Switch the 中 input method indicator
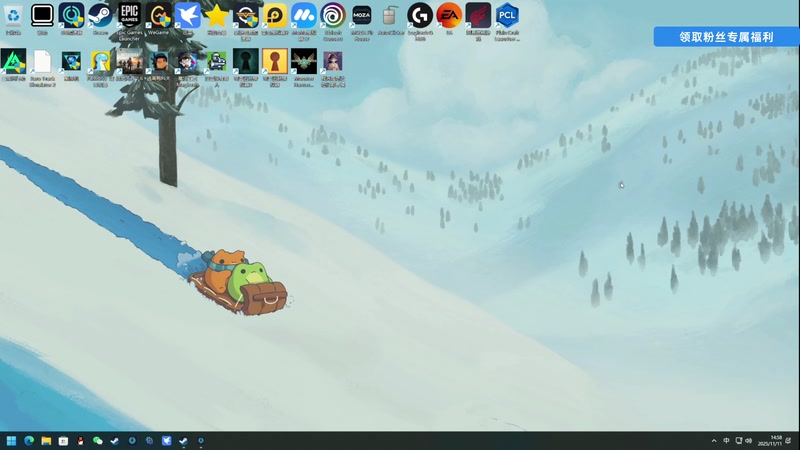The height and width of the screenshot is (450, 800). 726,441
